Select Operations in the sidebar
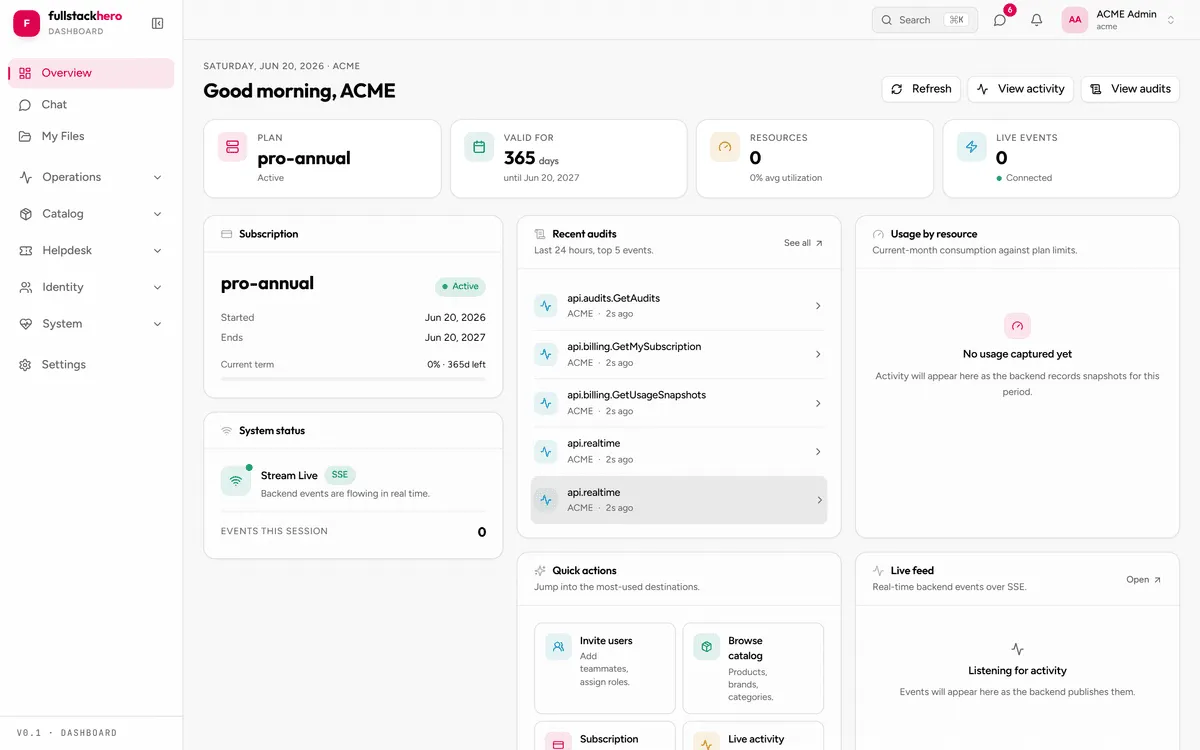Viewport: 1200px width, 750px height. [91, 177]
